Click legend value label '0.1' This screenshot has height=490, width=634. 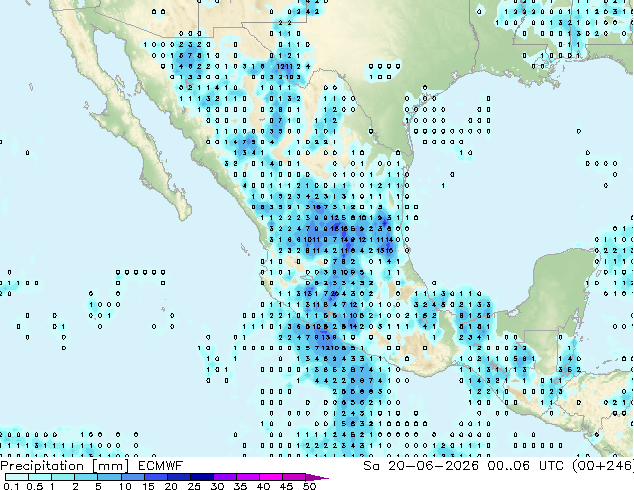[x=11, y=486]
